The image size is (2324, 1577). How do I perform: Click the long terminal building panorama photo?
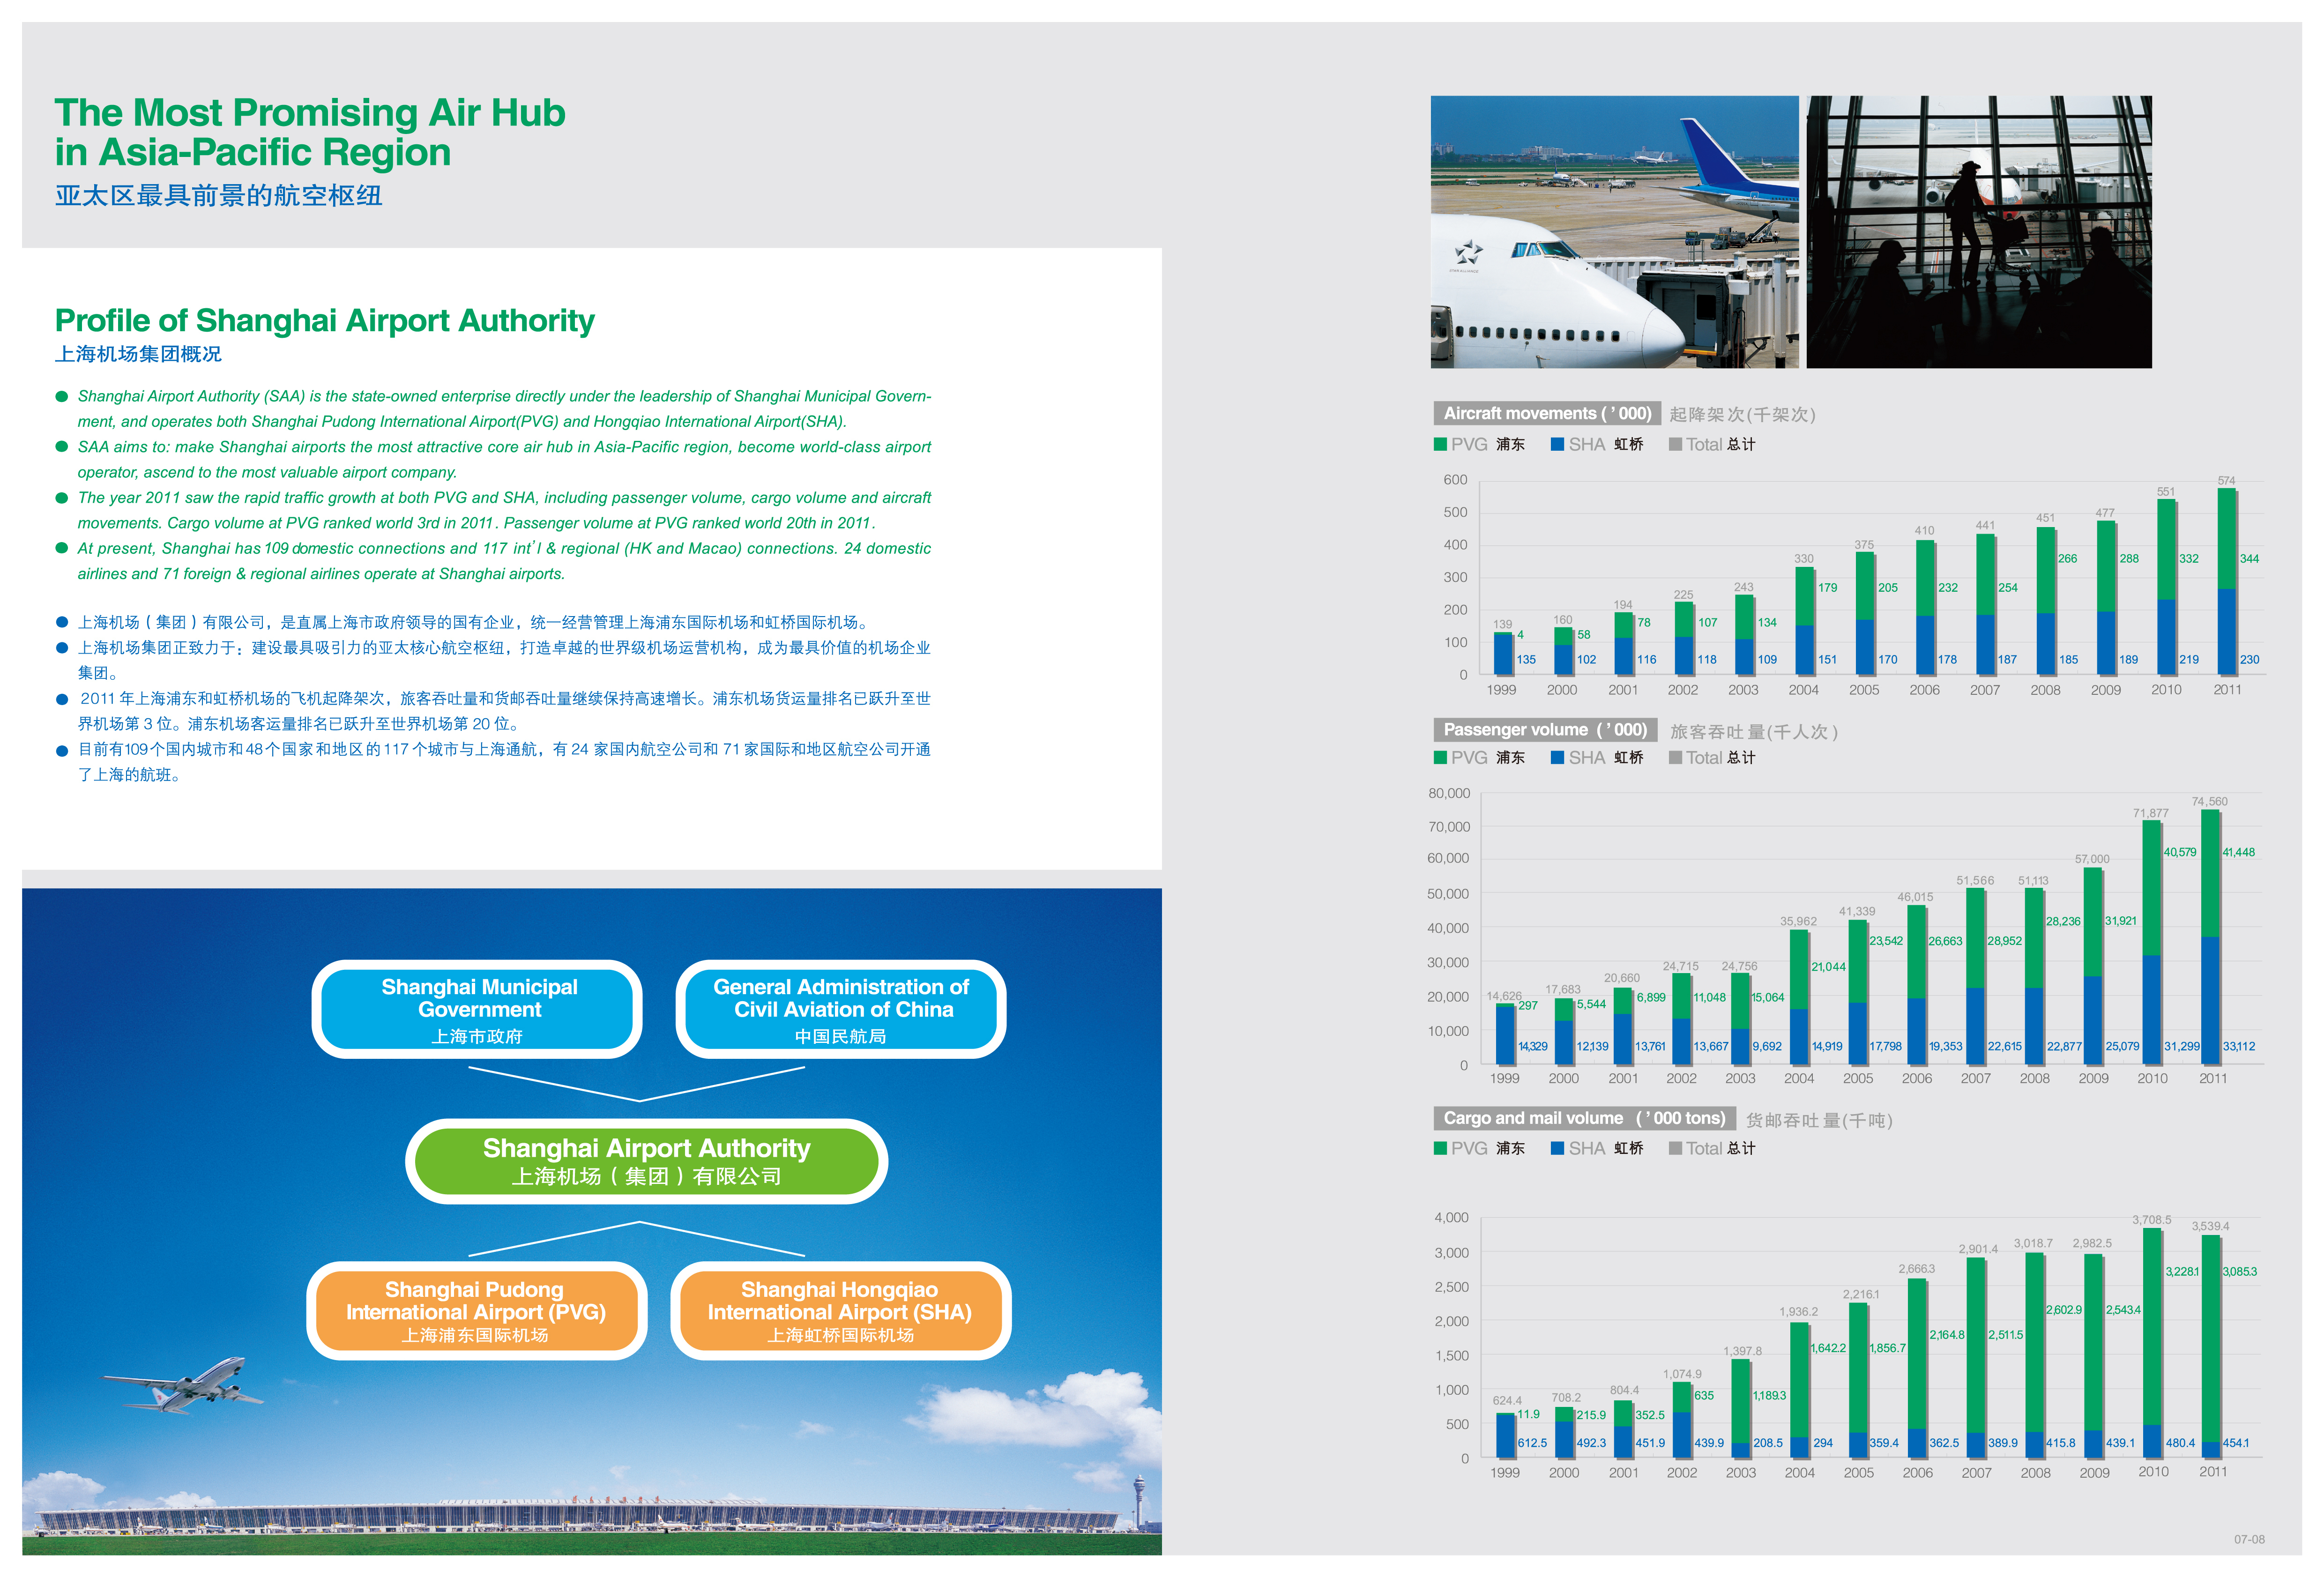[591, 1517]
